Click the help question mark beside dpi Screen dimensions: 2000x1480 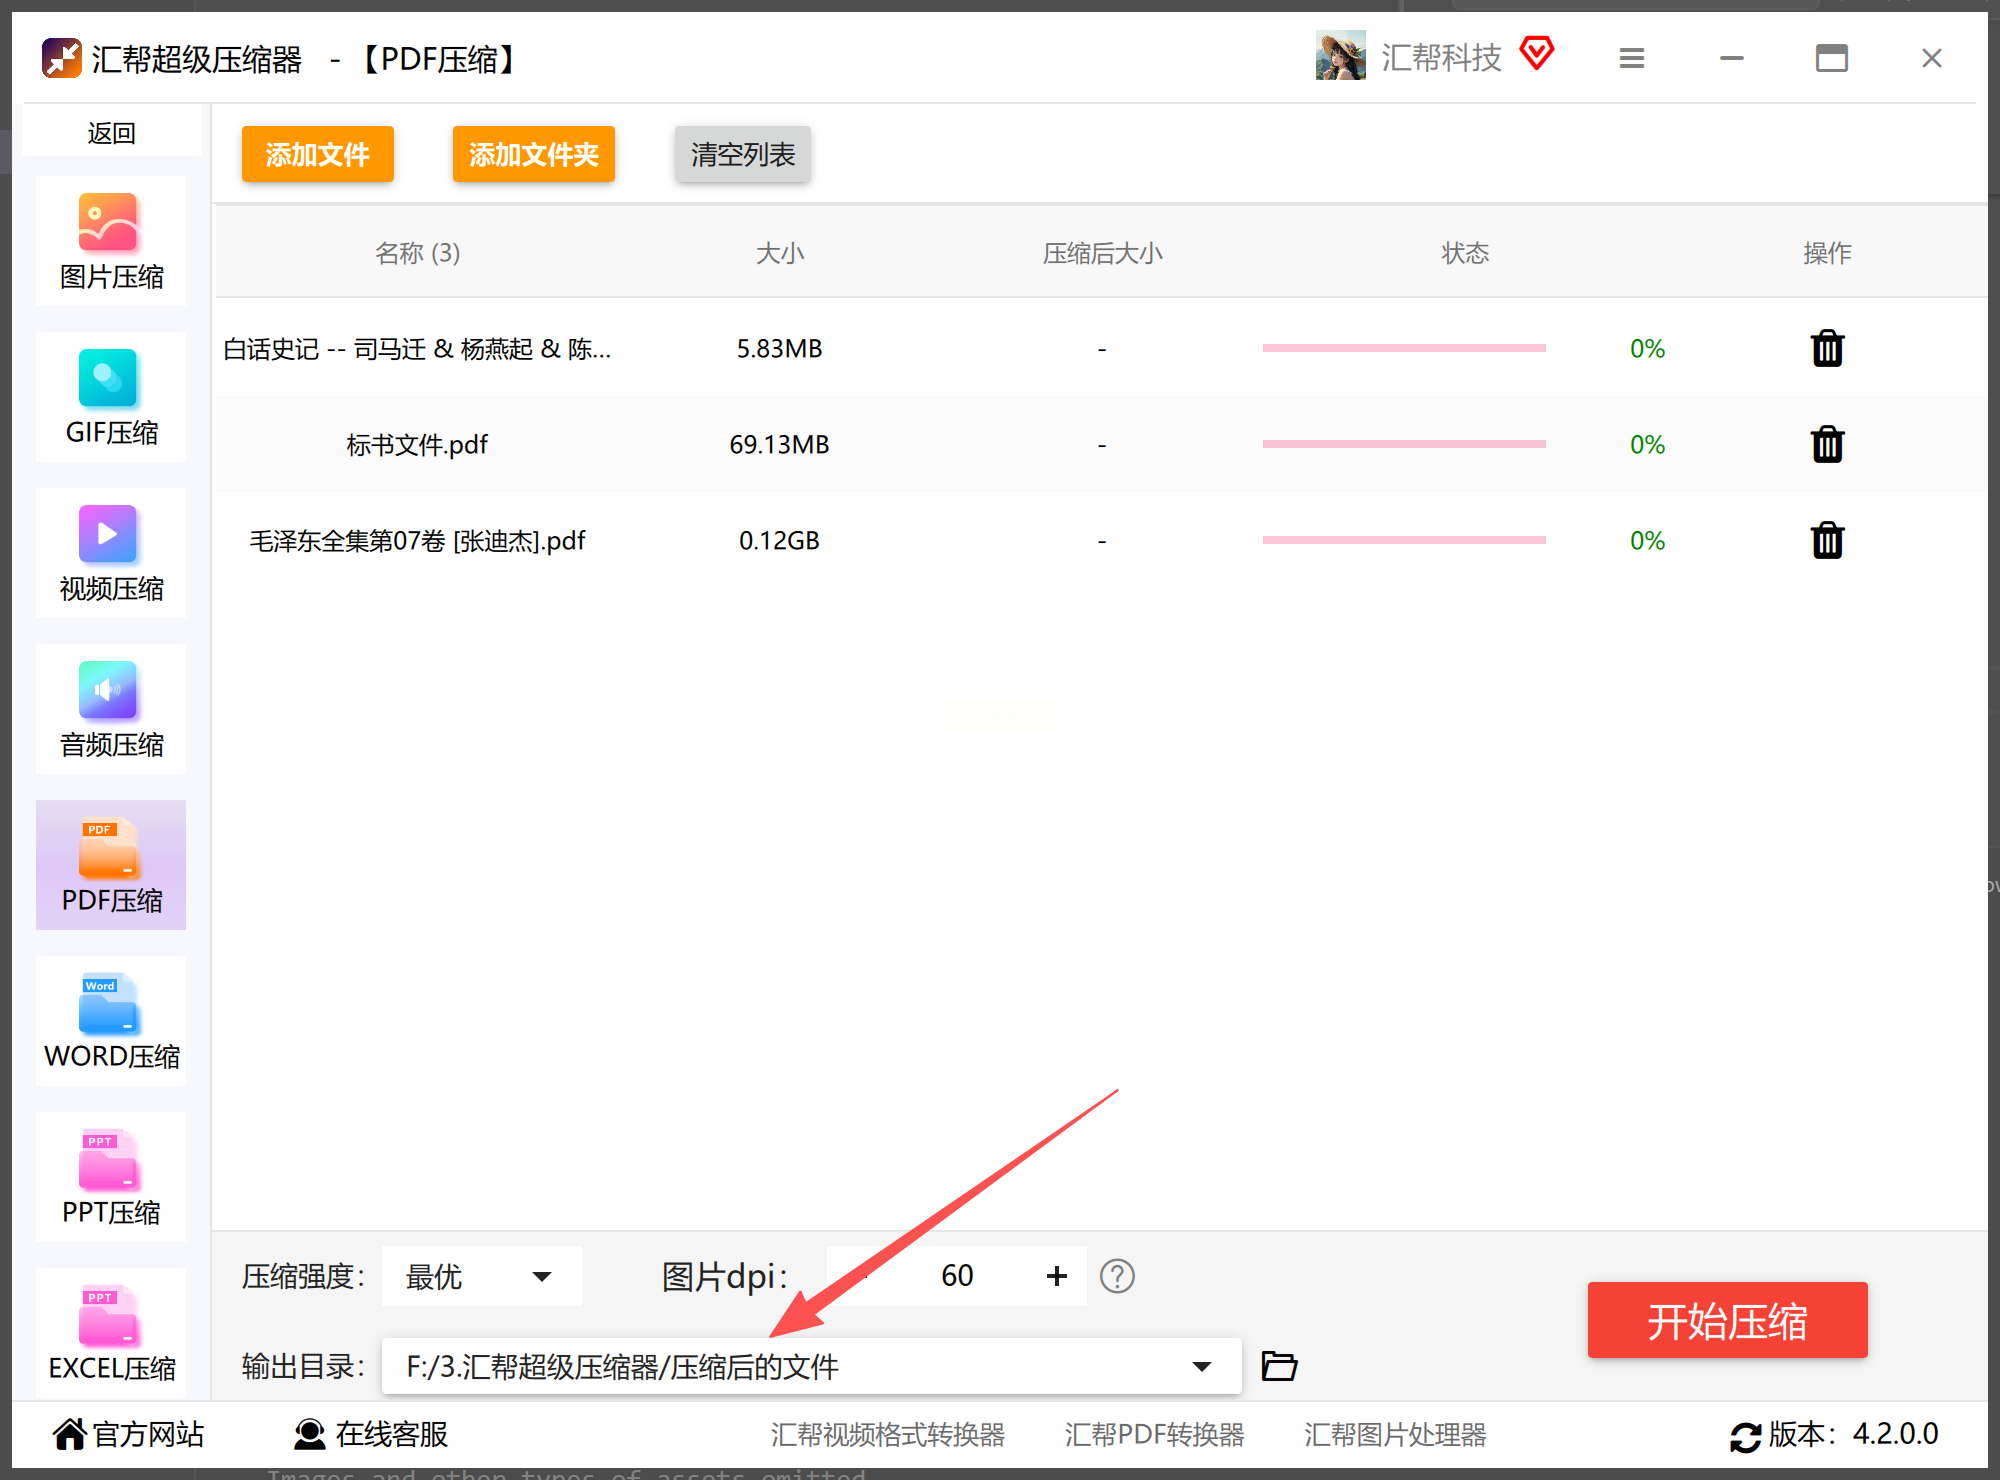coord(1117,1276)
